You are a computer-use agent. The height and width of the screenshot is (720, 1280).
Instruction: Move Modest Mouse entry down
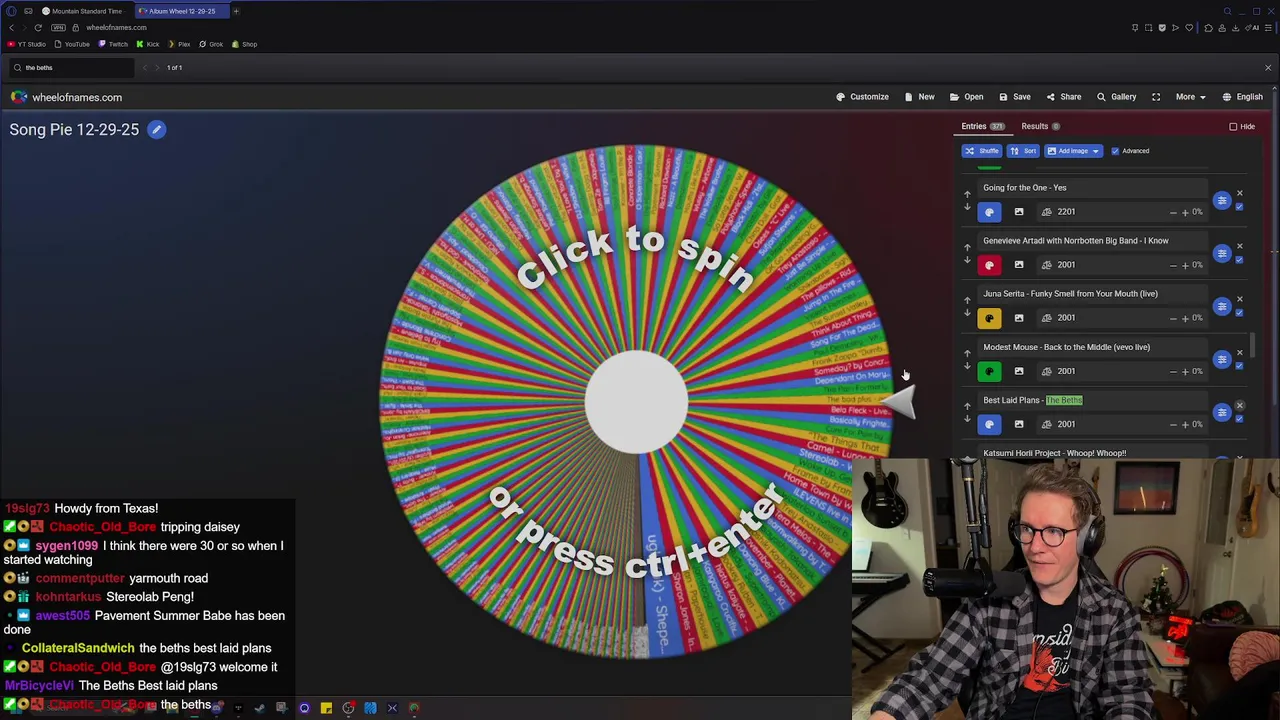point(967,367)
